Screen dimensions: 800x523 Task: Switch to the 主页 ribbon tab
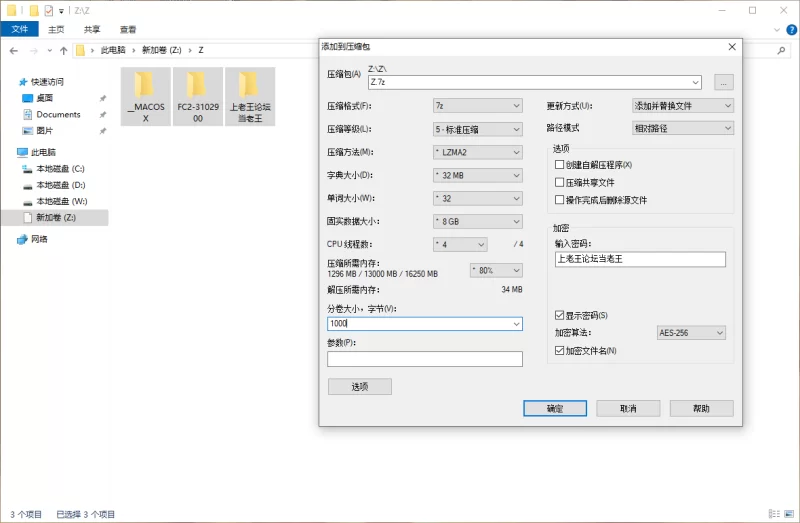pos(56,30)
